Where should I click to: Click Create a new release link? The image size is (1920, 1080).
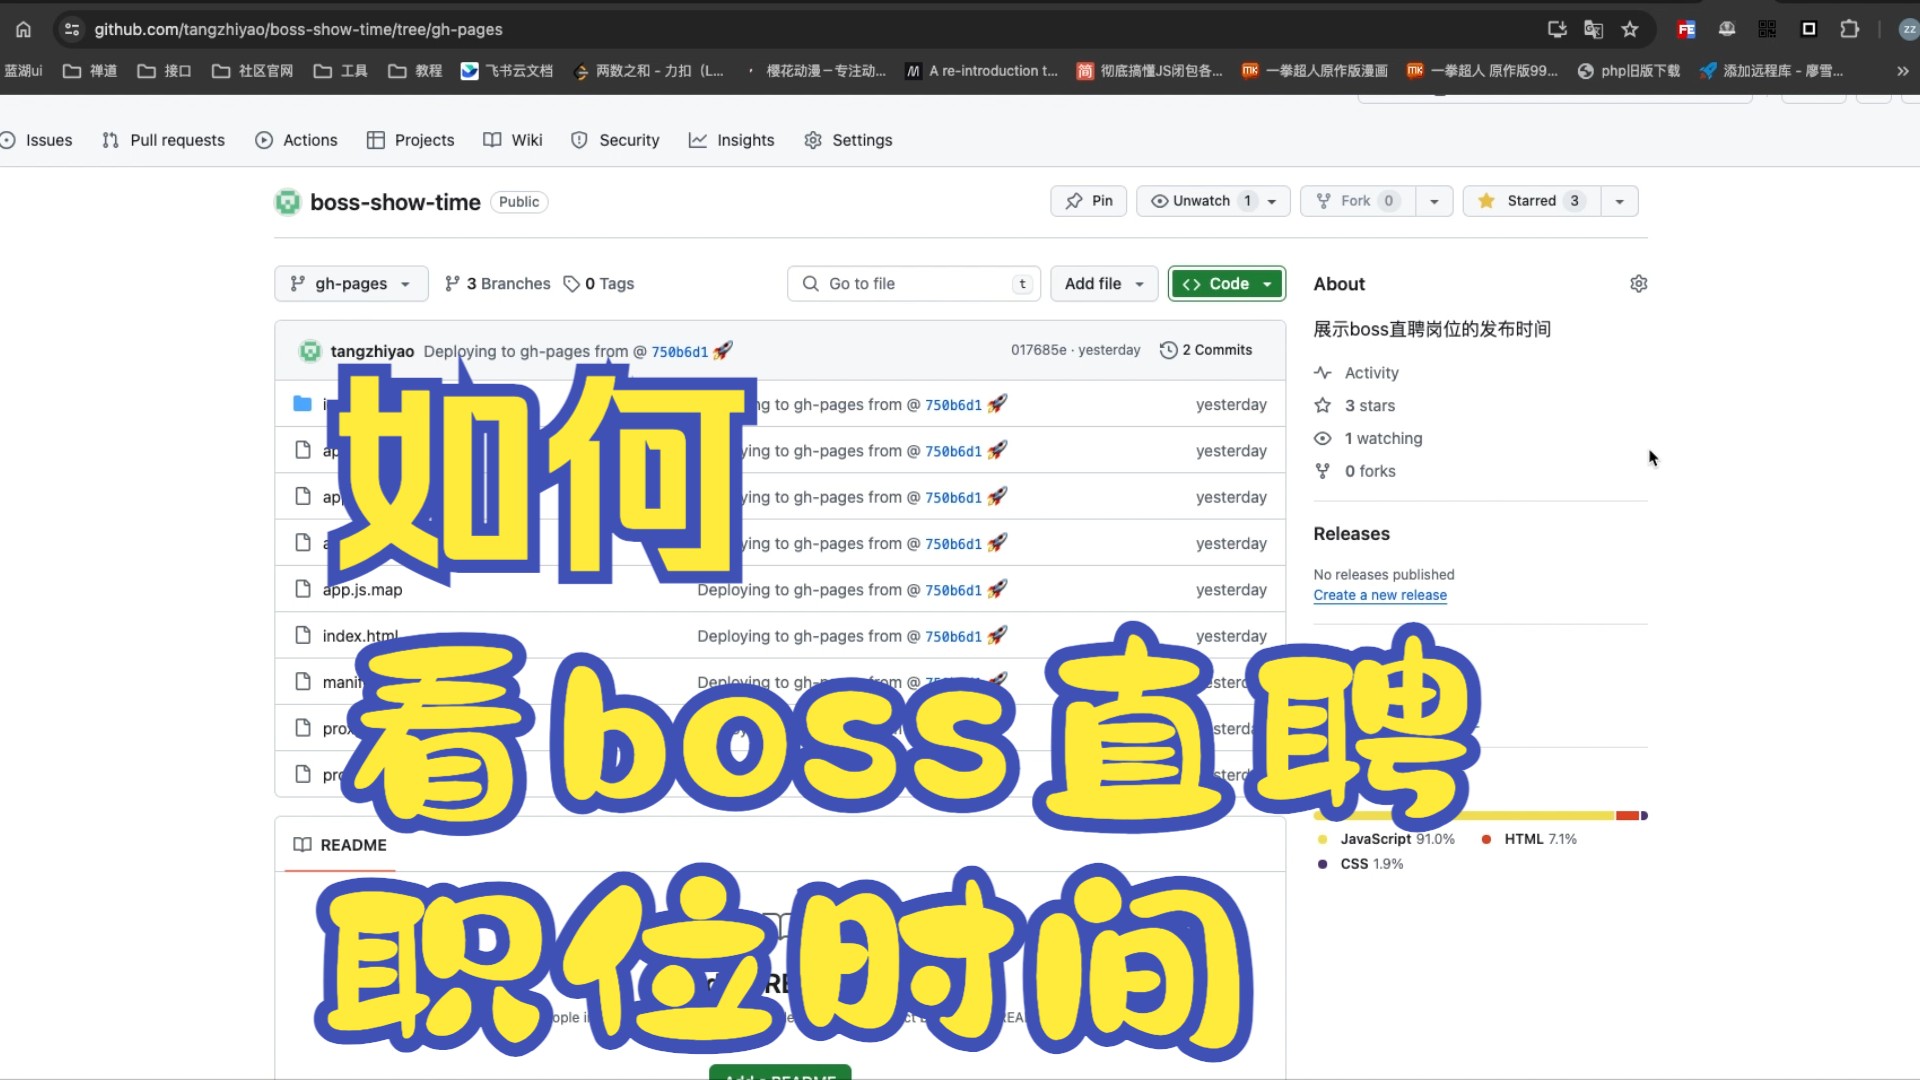click(1381, 595)
